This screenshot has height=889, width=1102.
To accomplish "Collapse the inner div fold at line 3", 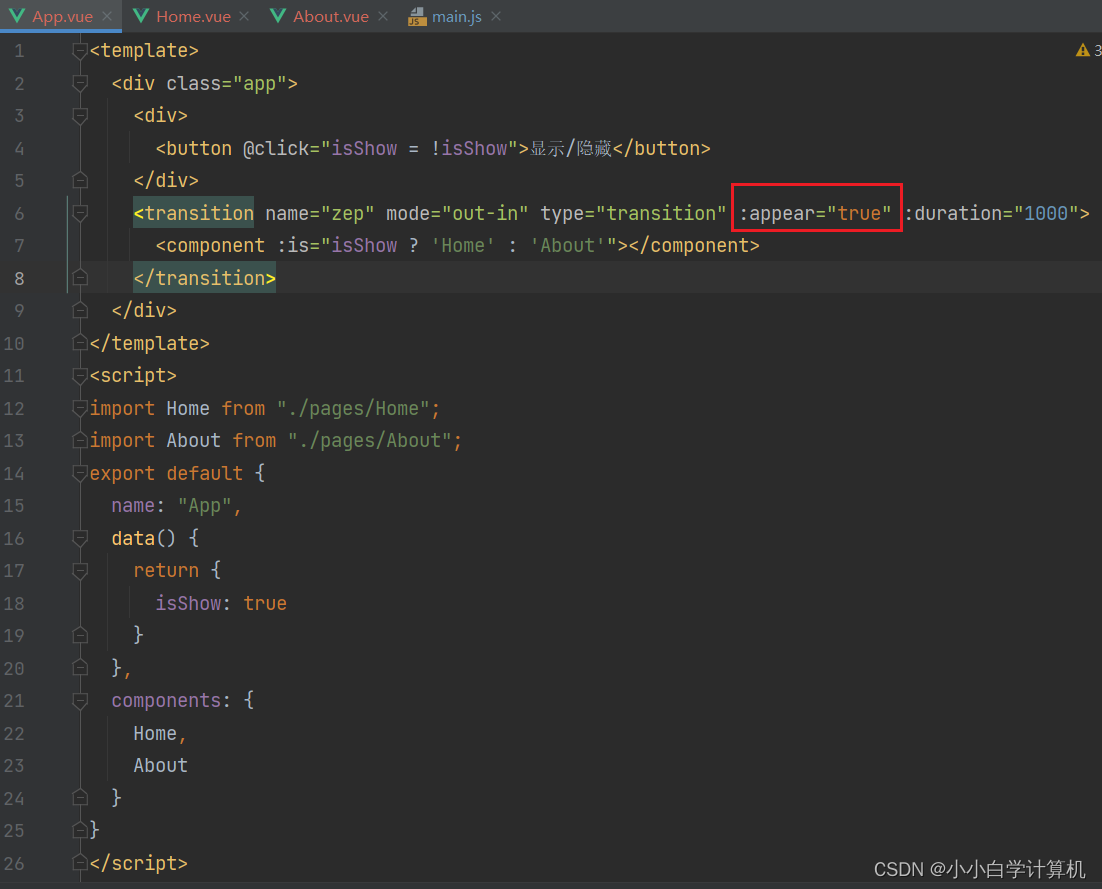I will 80,115.
